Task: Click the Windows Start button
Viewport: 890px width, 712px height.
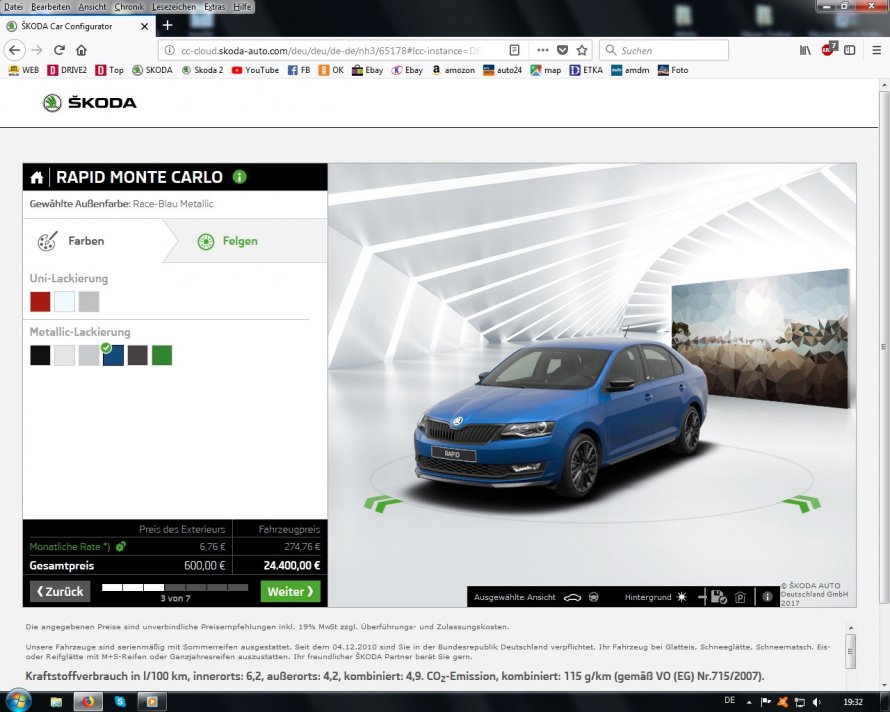Action: (x=18, y=701)
